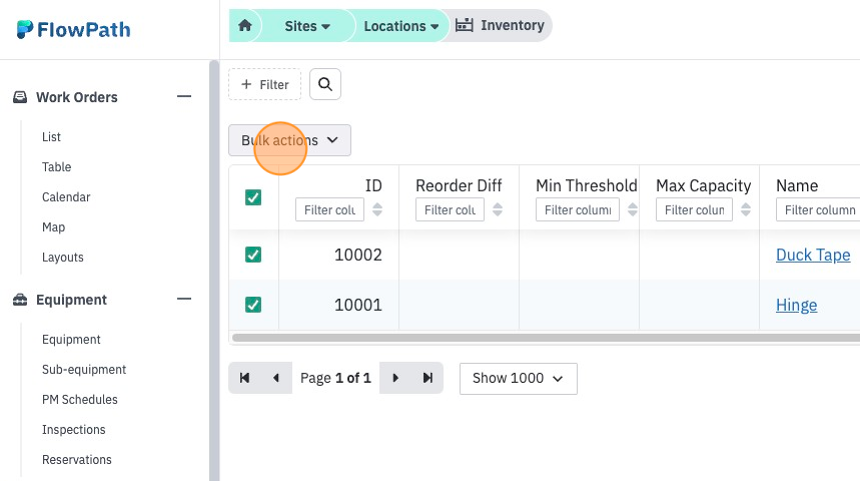Open the Duck Tape item link
860x481 pixels.
click(x=813, y=255)
